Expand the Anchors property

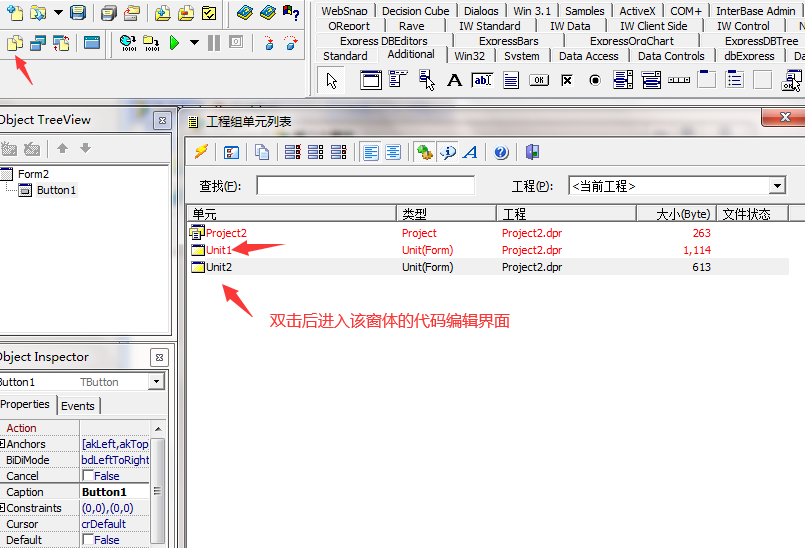point(3,443)
